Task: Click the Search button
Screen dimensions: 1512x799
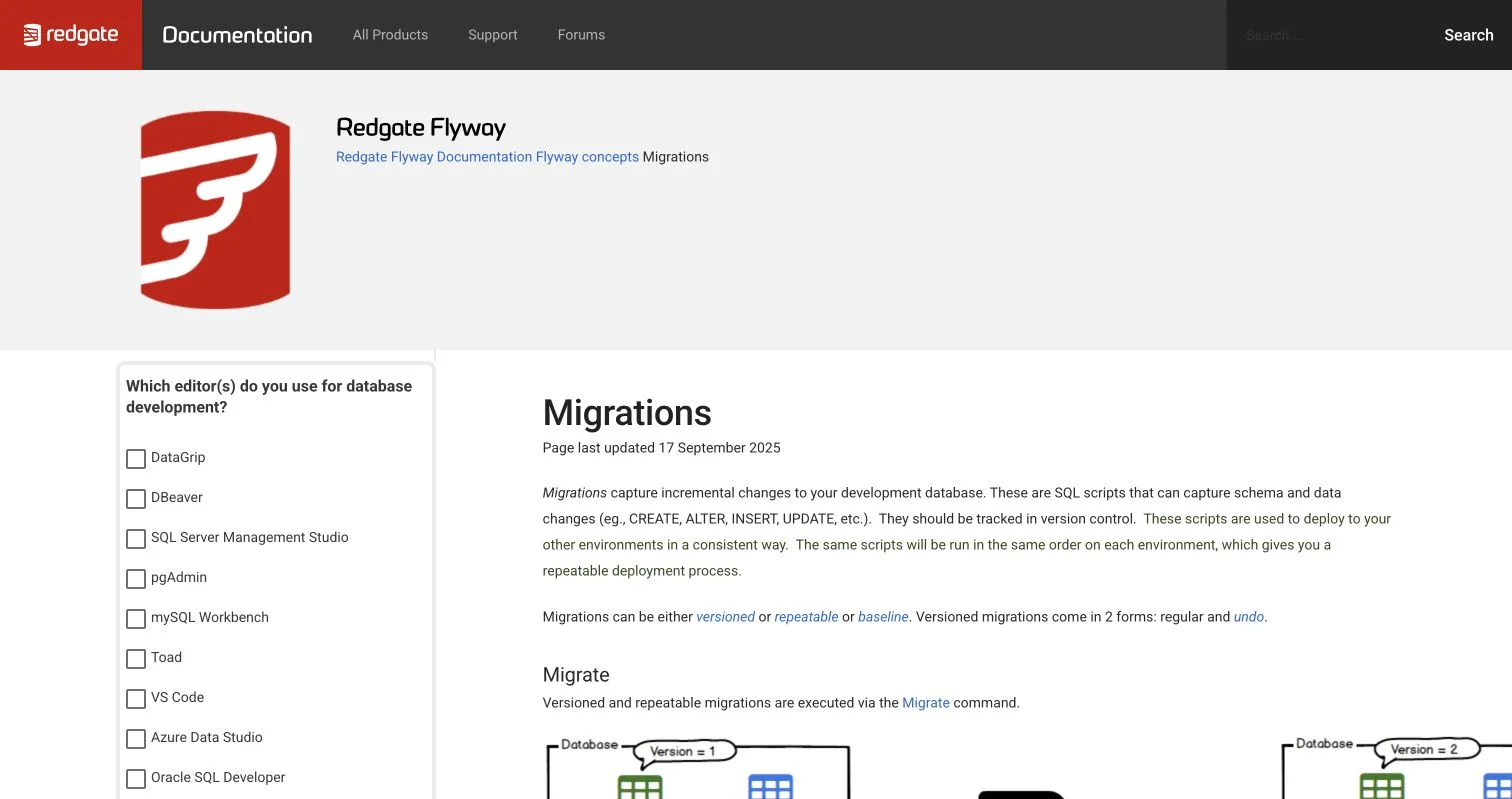Action: click(1468, 35)
